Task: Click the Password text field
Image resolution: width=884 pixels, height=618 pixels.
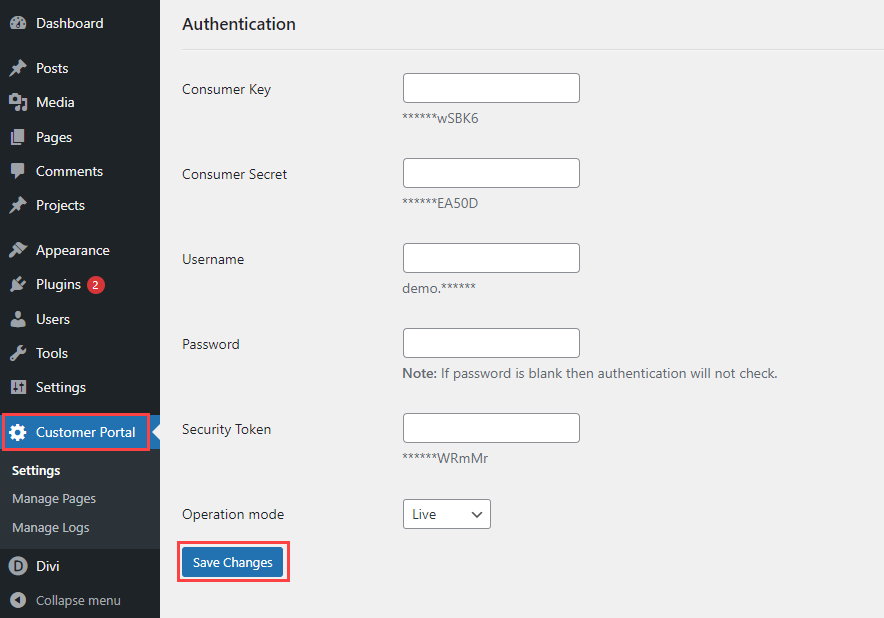Action: [x=491, y=343]
